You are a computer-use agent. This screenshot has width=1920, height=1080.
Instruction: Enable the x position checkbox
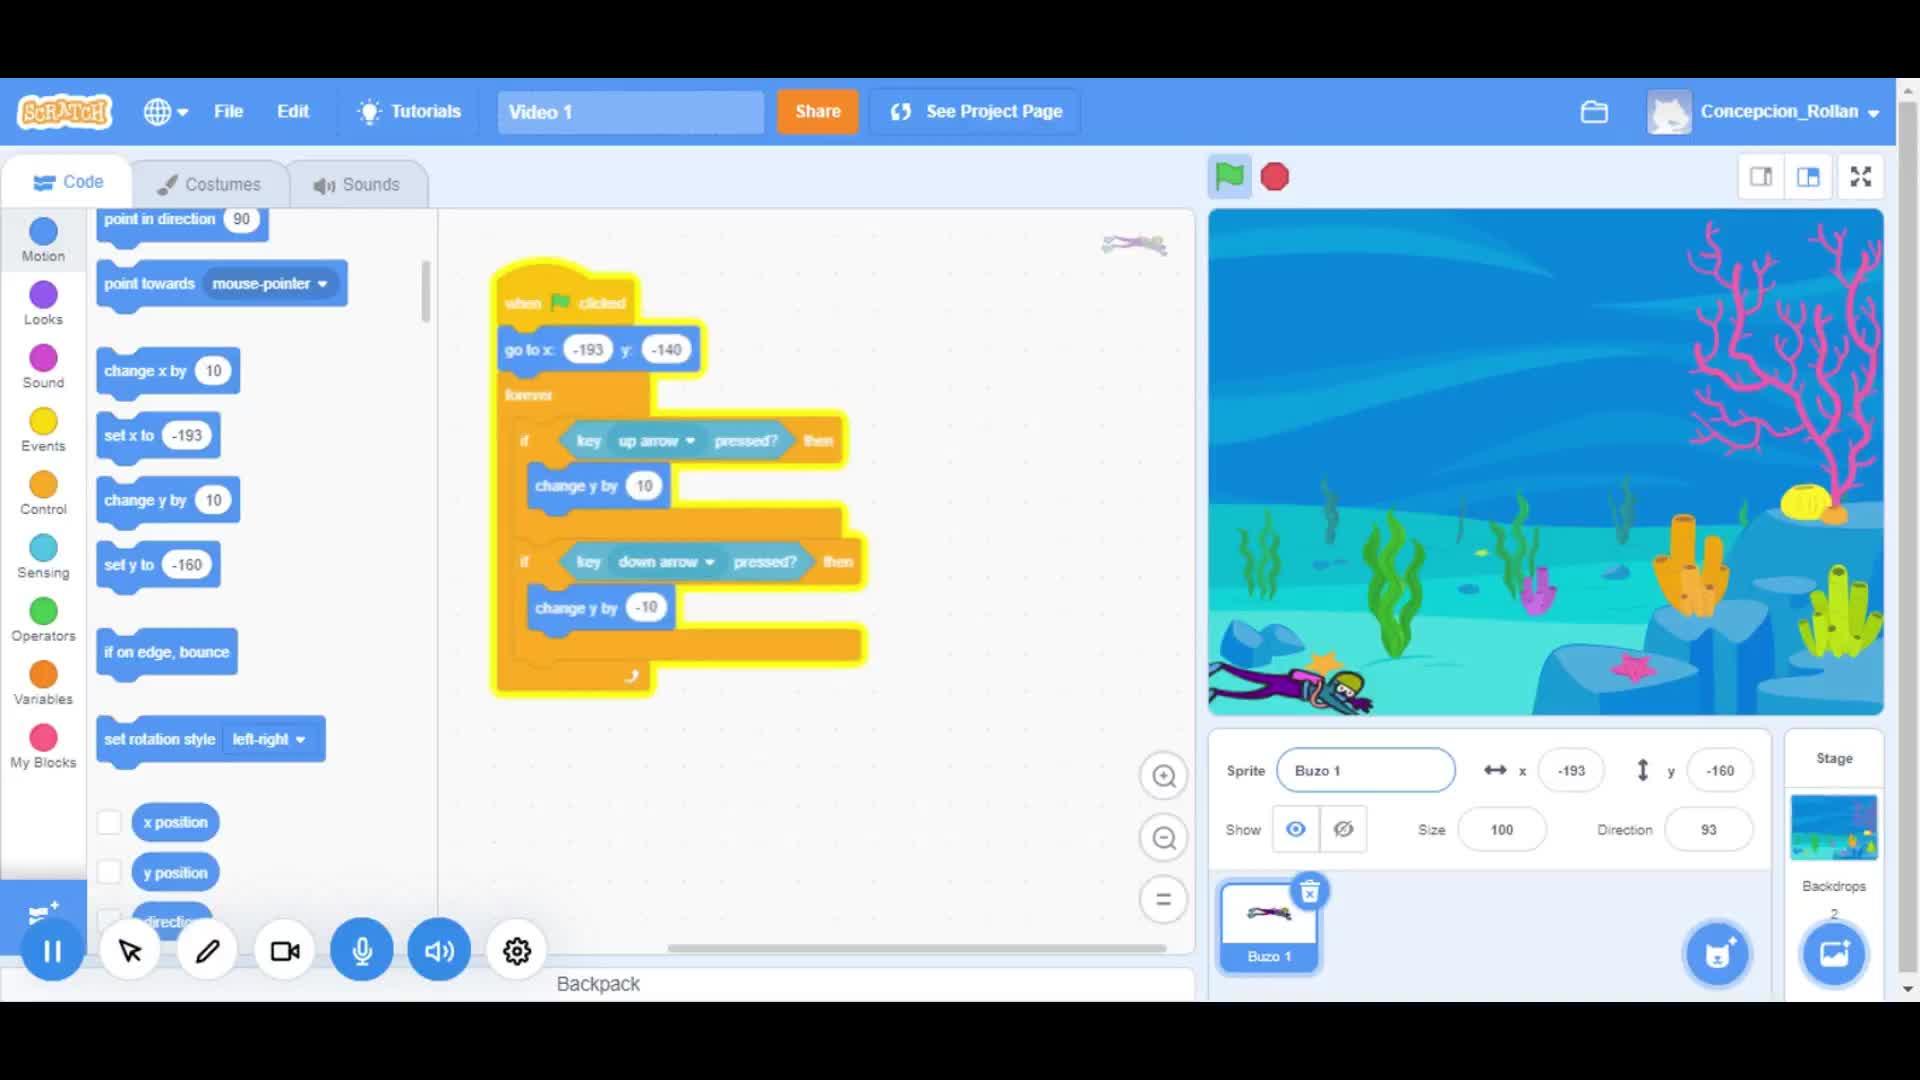click(x=109, y=822)
